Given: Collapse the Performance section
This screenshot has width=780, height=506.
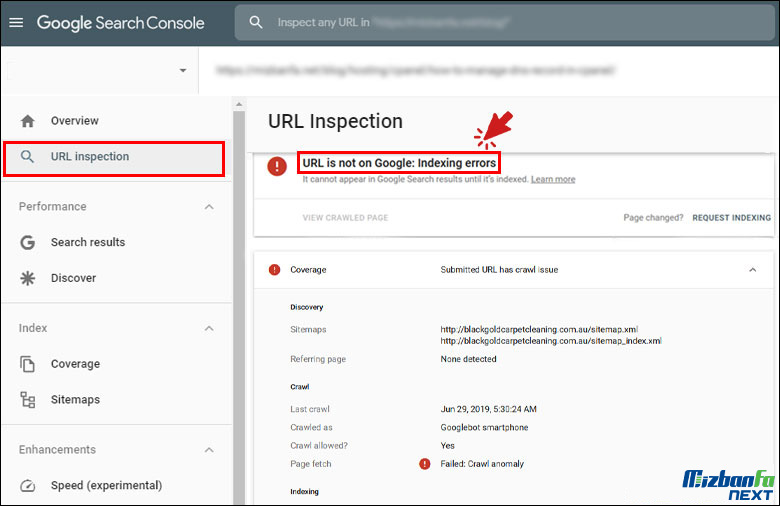Looking at the screenshot, I should [209, 206].
